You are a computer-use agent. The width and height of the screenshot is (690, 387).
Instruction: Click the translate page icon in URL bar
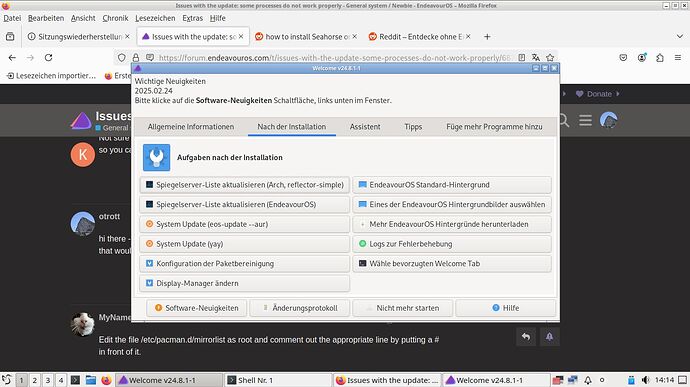[x=536, y=58]
